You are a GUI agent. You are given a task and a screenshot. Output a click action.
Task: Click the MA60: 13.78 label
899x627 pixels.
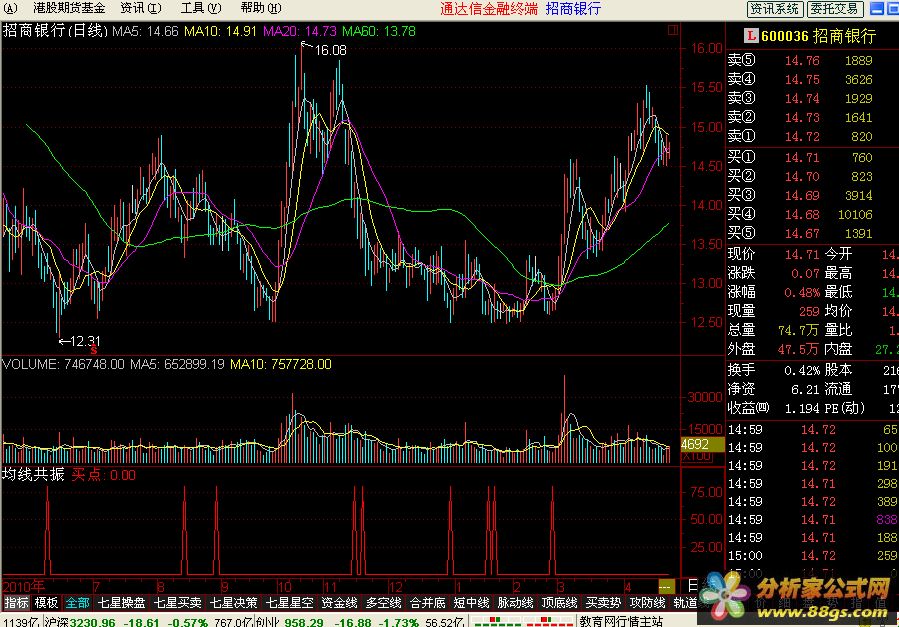point(379,32)
